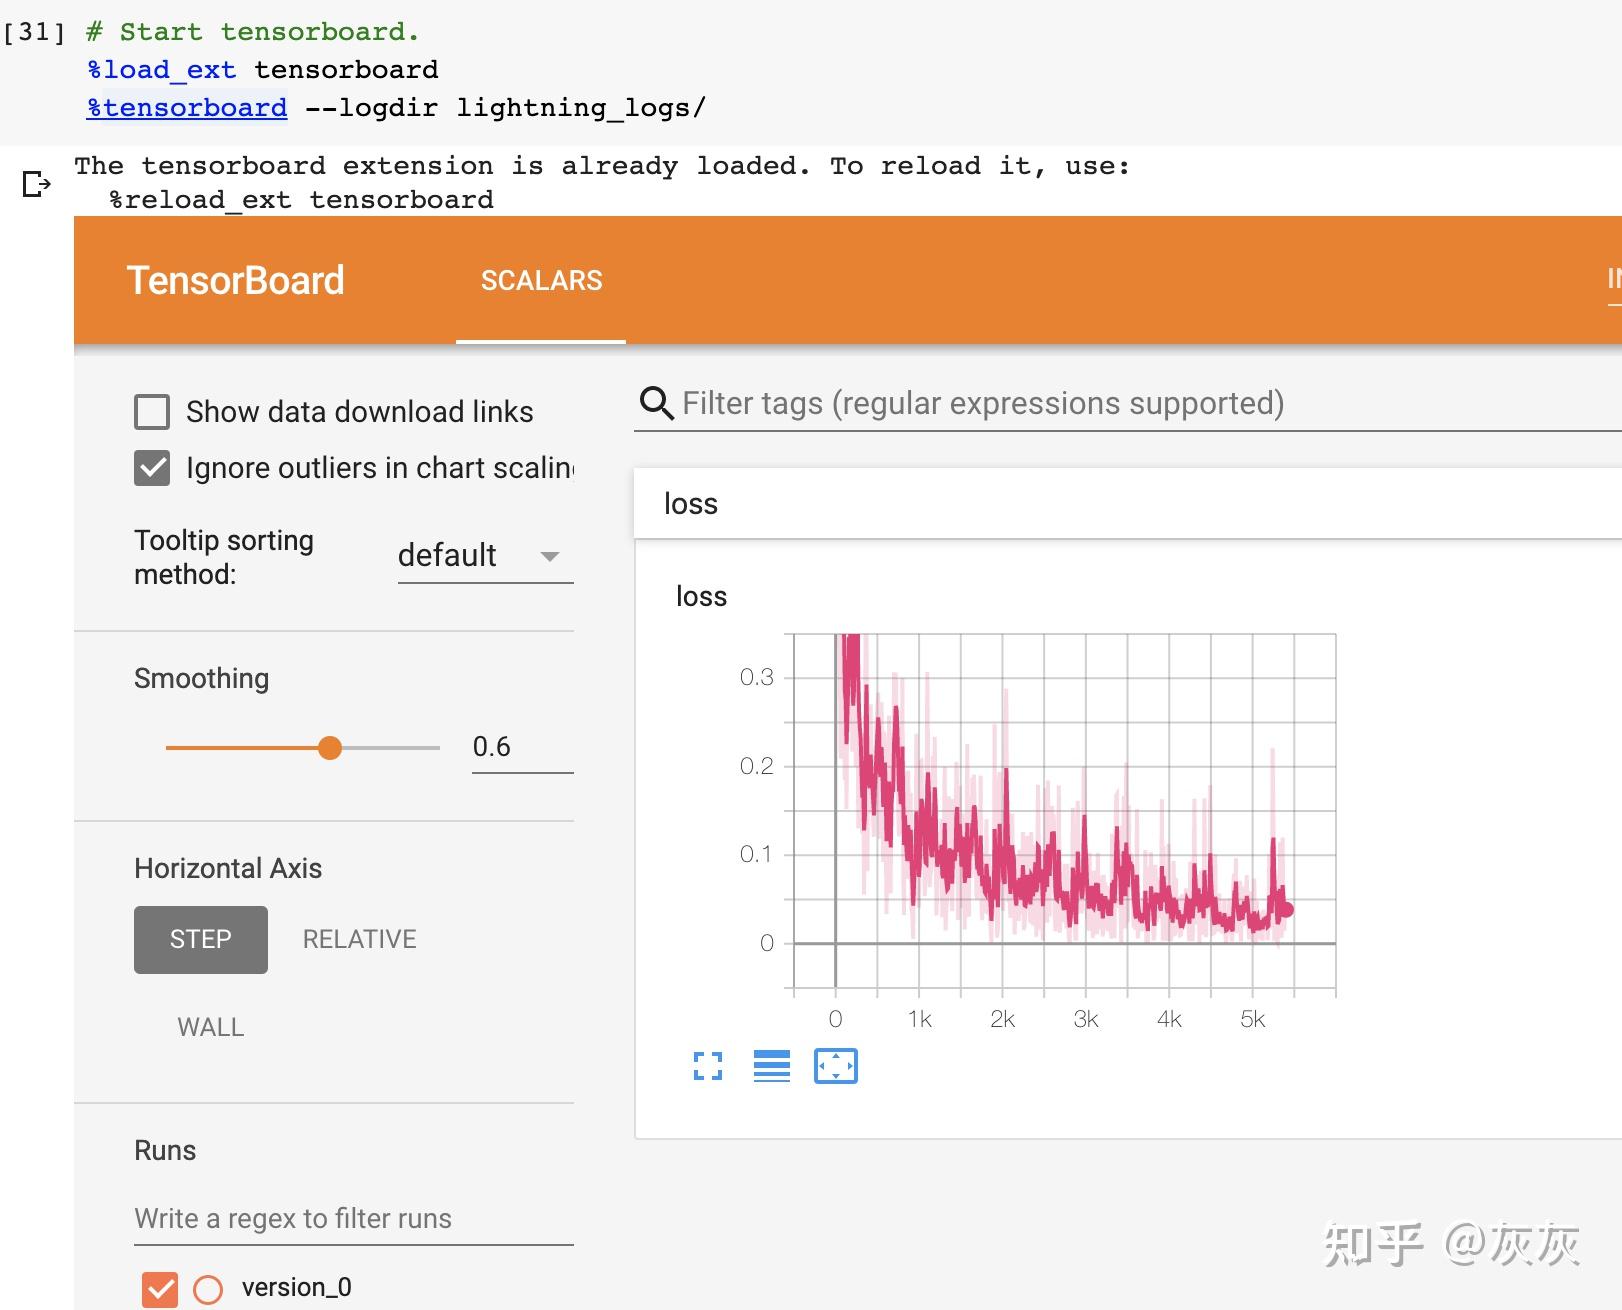
Task: Click the search magnifier in Filter tags
Action: pyautogui.click(x=655, y=403)
